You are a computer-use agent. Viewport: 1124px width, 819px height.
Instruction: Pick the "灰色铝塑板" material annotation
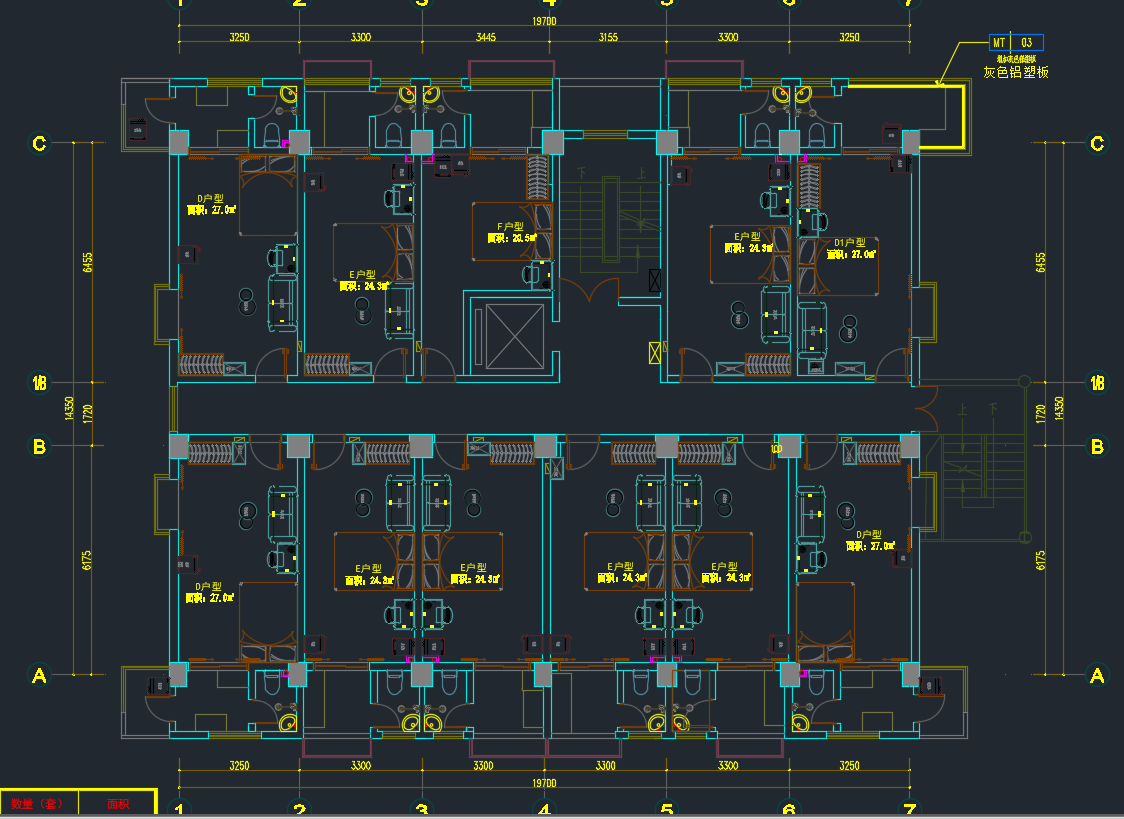click(1016, 72)
